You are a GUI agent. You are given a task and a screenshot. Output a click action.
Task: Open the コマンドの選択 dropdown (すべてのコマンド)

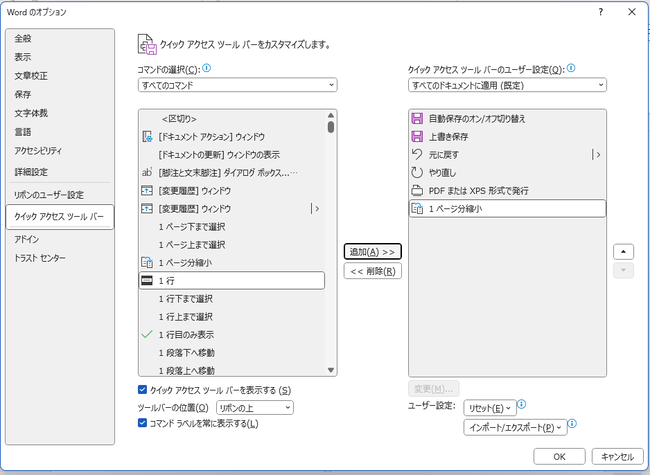pyautogui.click(x=238, y=85)
